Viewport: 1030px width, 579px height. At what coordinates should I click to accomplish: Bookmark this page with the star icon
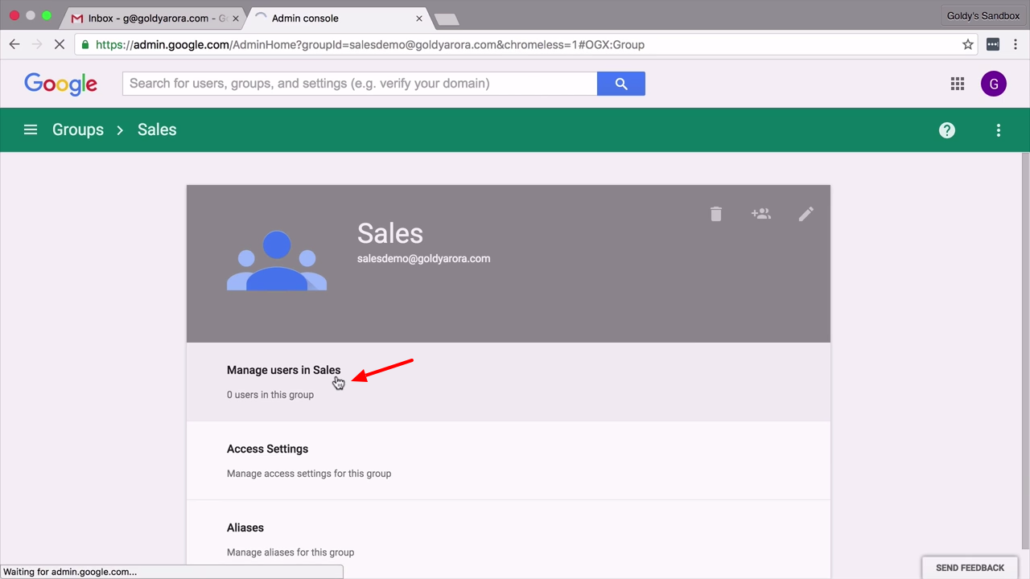pos(968,45)
